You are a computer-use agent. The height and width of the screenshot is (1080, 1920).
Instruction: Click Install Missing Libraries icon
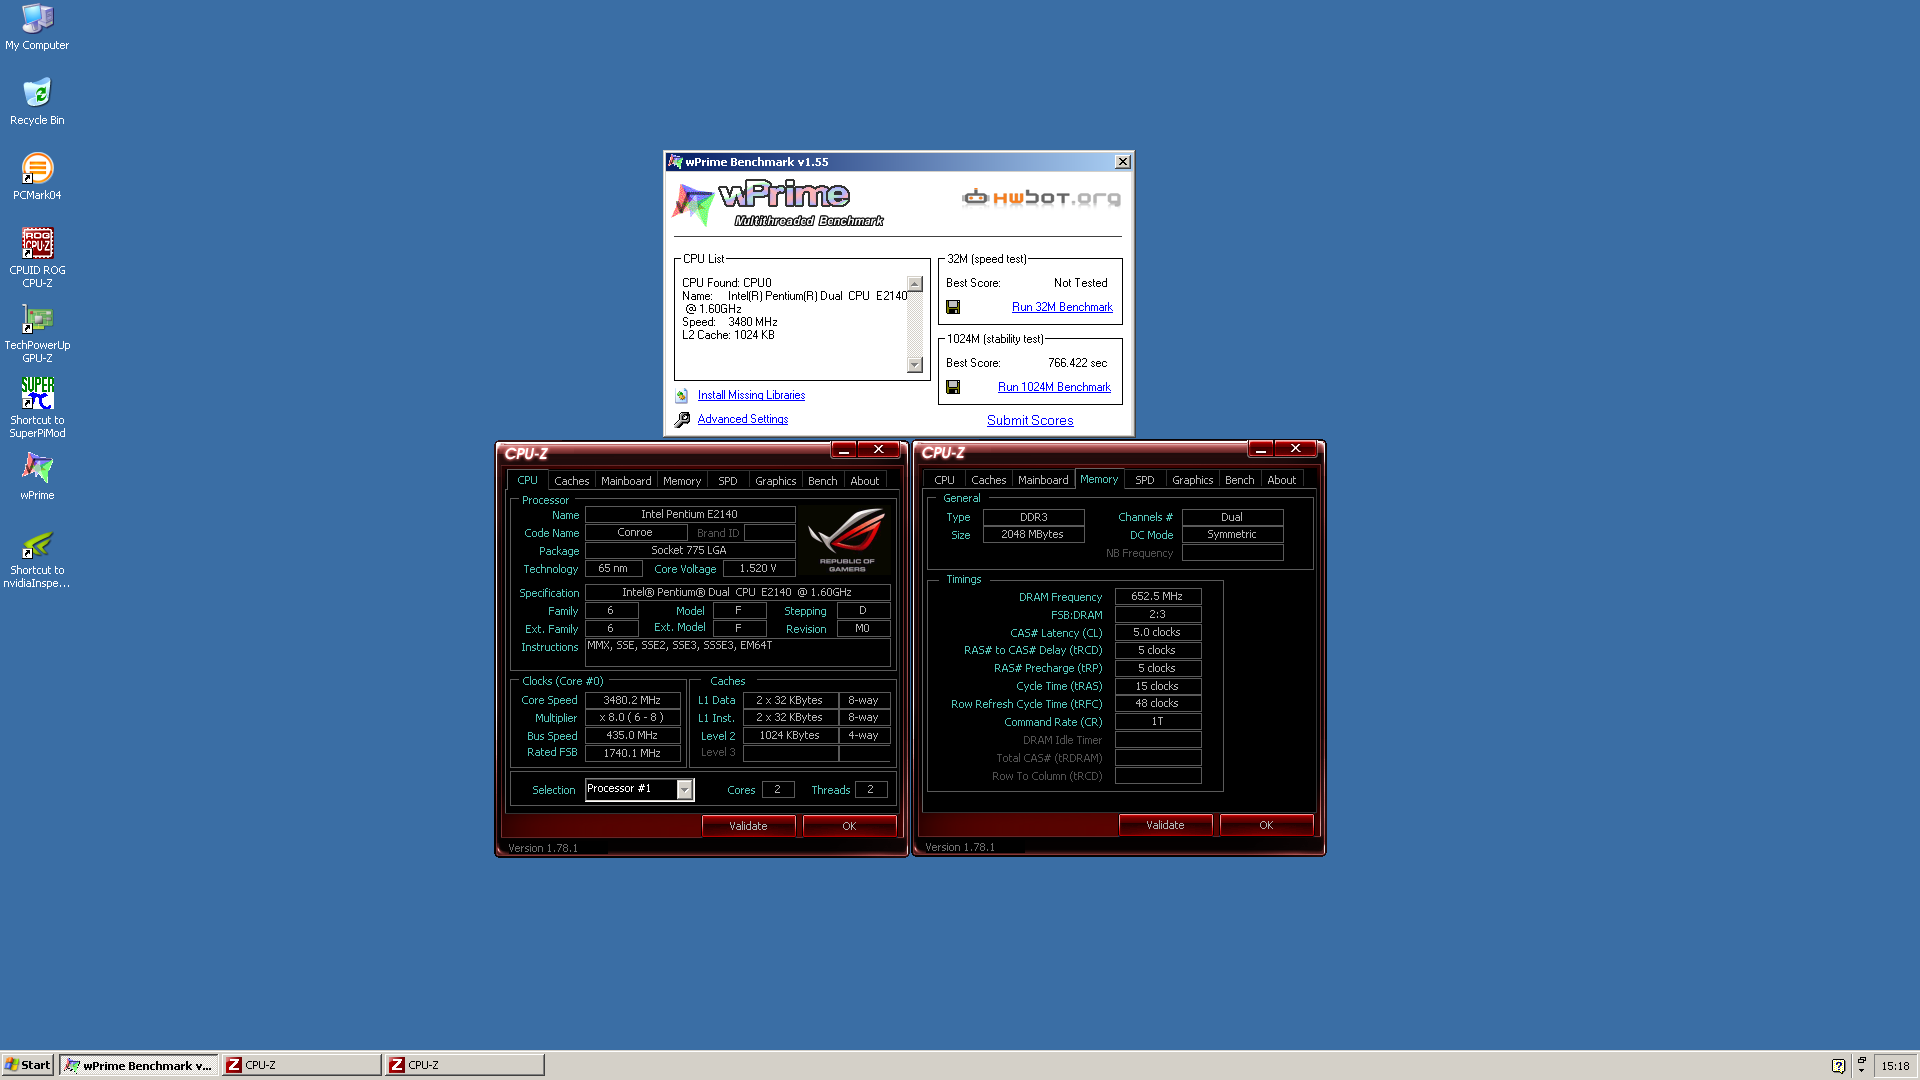(682, 396)
